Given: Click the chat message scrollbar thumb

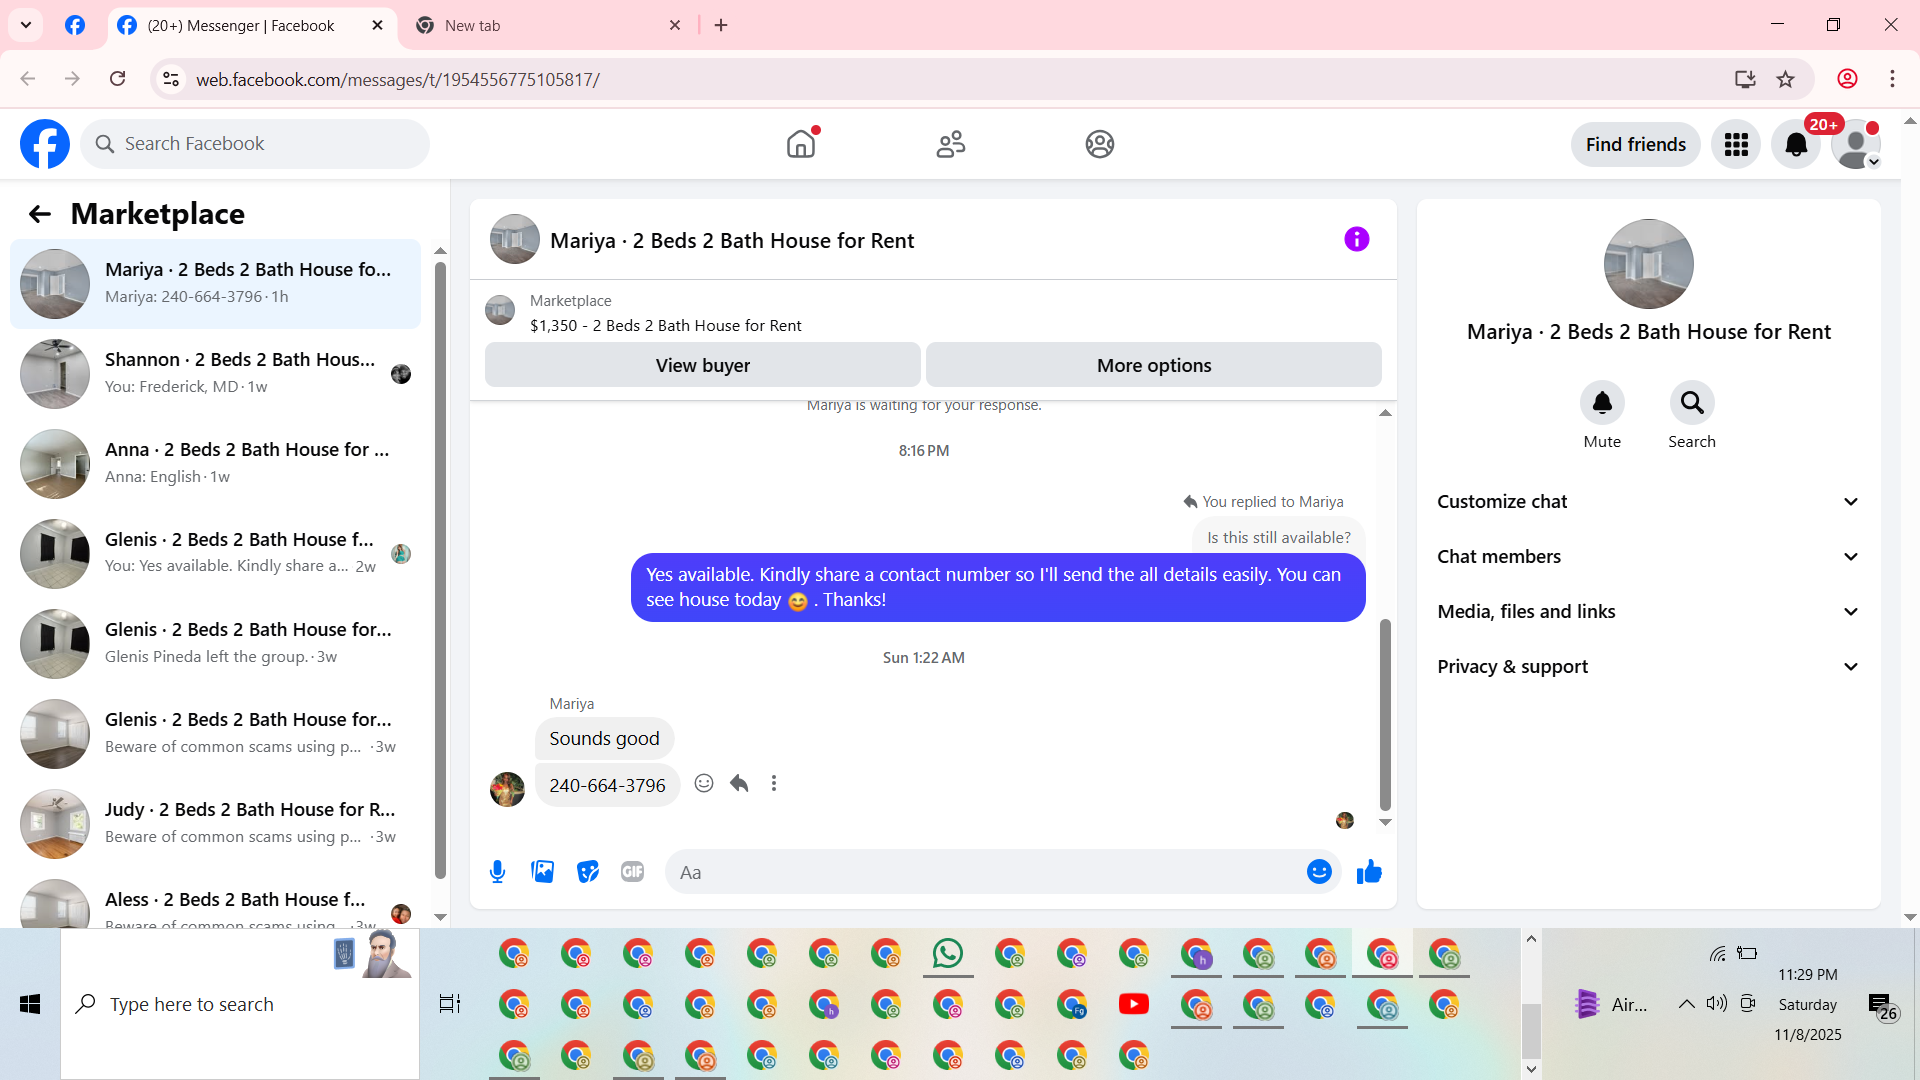Looking at the screenshot, I should [1385, 715].
